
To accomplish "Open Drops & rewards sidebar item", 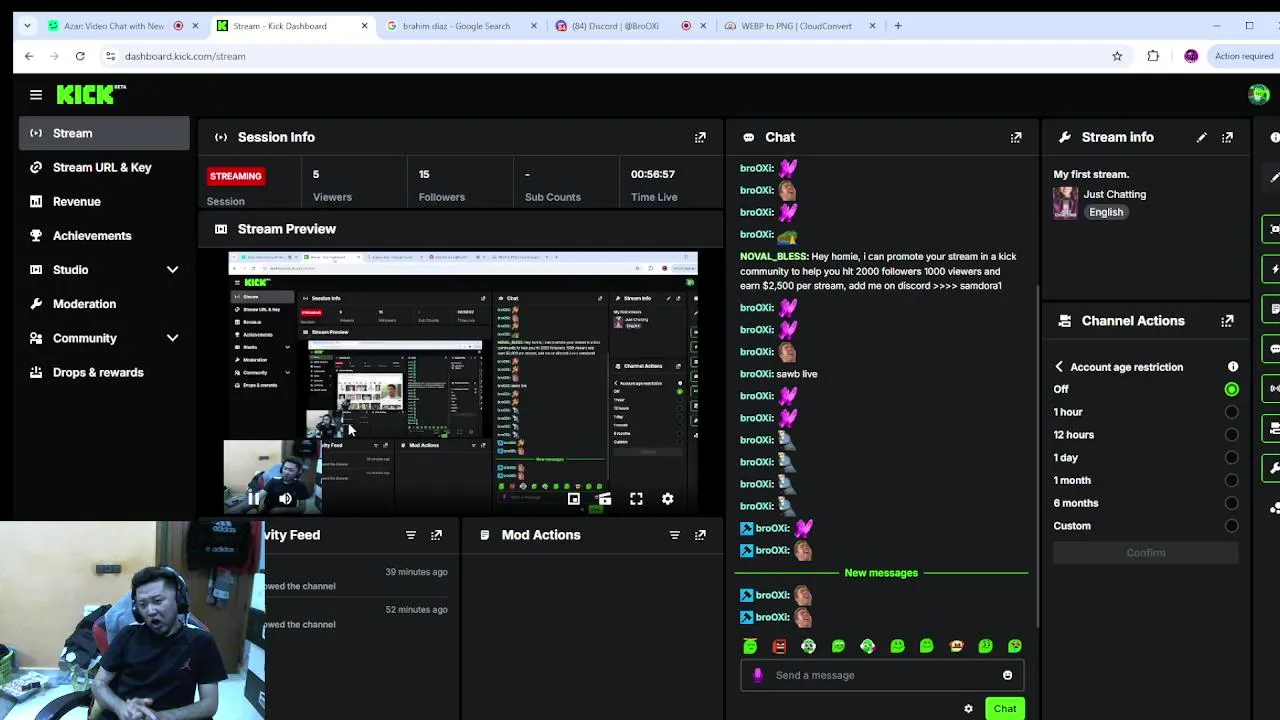I will (x=104, y=372).
